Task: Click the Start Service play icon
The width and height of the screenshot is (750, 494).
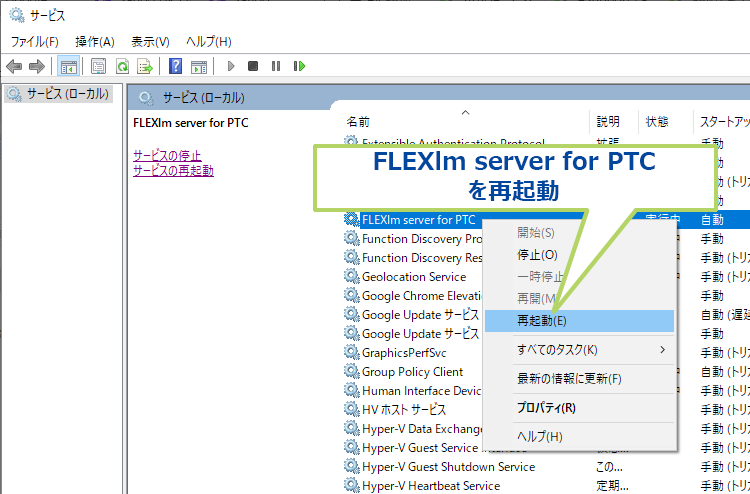Action: pos(231,66)
